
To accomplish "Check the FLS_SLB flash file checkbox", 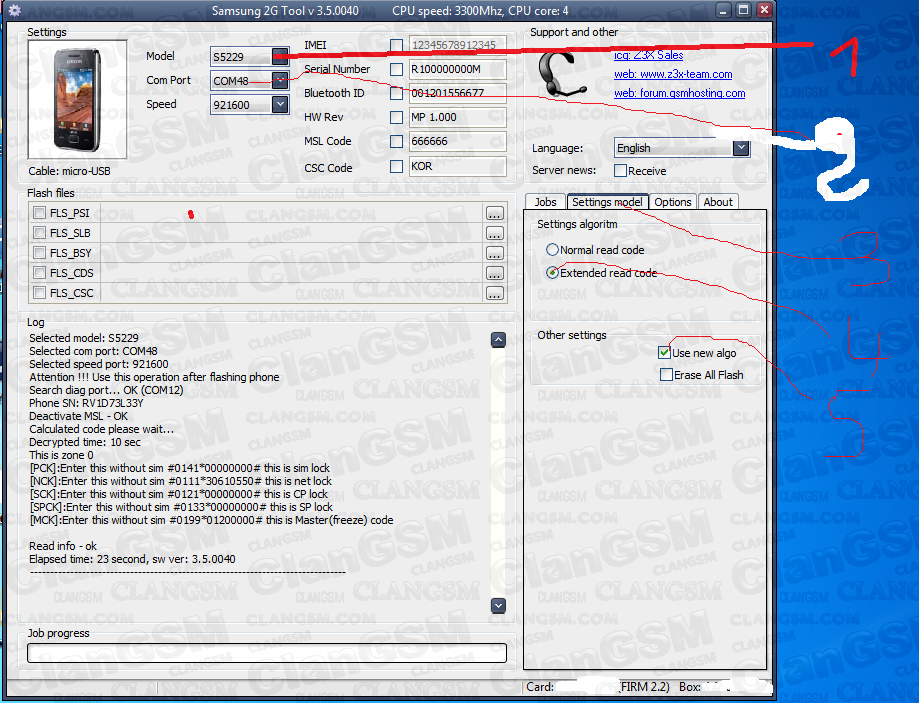I will click(x=39, y=233).
